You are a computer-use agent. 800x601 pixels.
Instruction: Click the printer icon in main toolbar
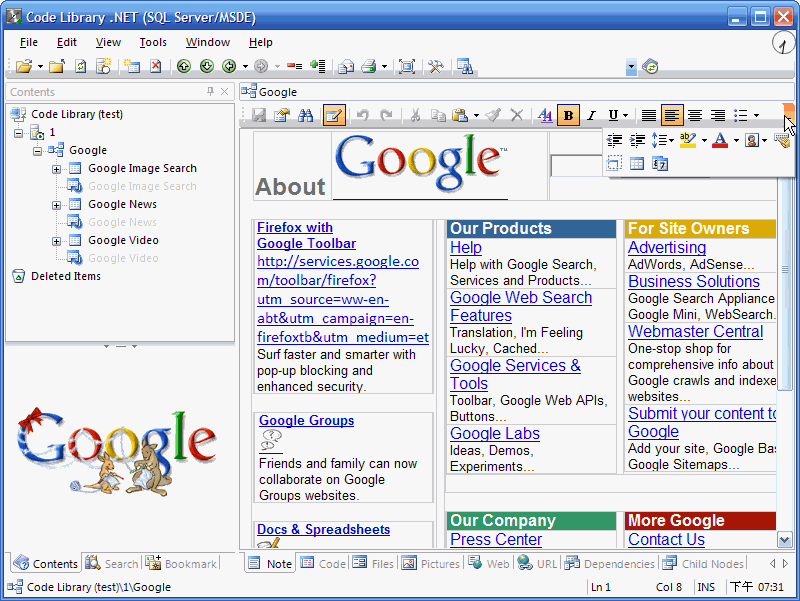[x=368, y=66]
